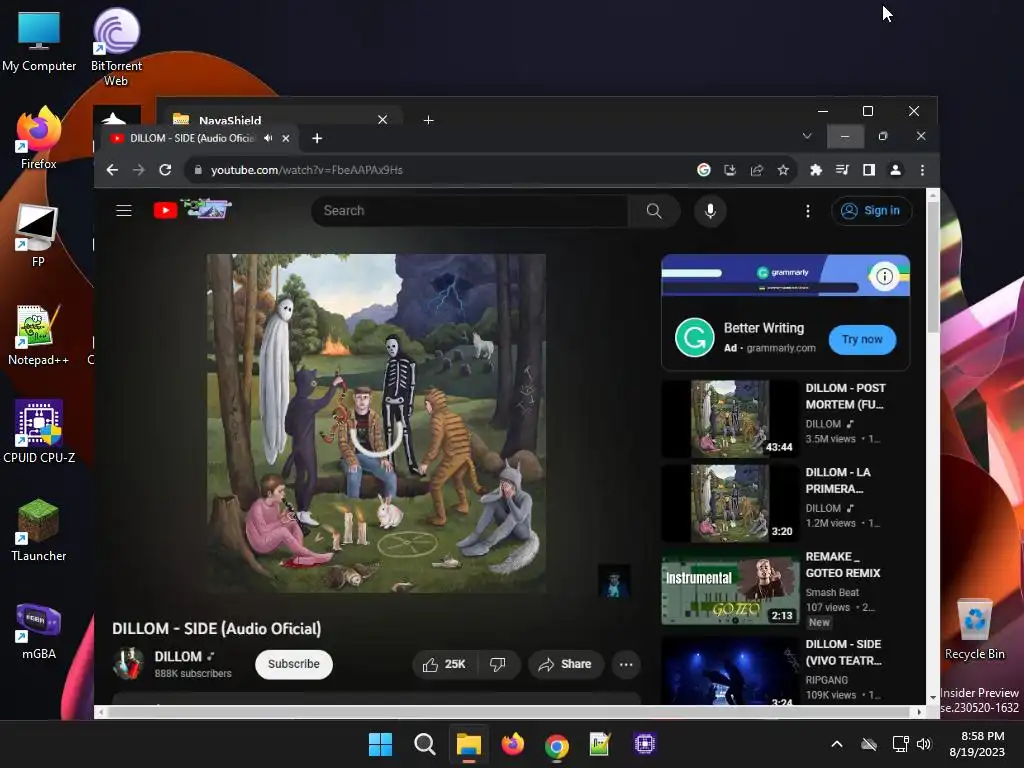1024x768 pixels.
Task: Go back with the Chrome back arrow
Action: click(x=112, y=170)
